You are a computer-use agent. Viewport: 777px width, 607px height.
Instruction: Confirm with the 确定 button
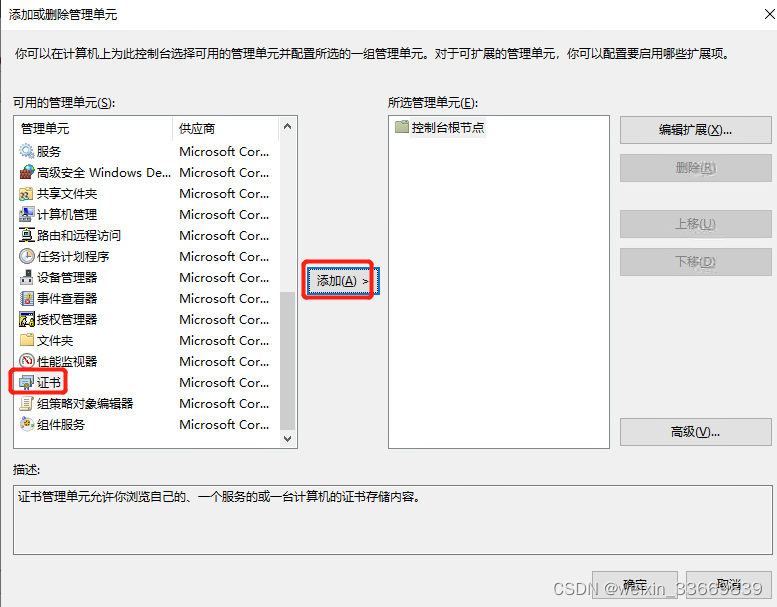tap(635, 585)
